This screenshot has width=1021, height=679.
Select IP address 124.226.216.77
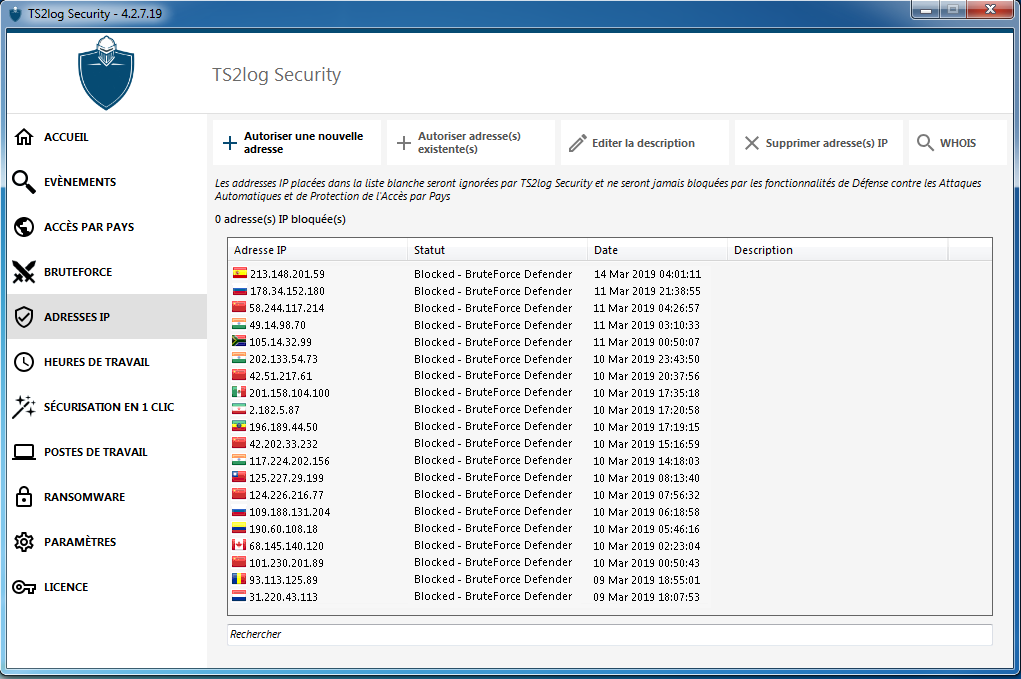click(287, 495)
